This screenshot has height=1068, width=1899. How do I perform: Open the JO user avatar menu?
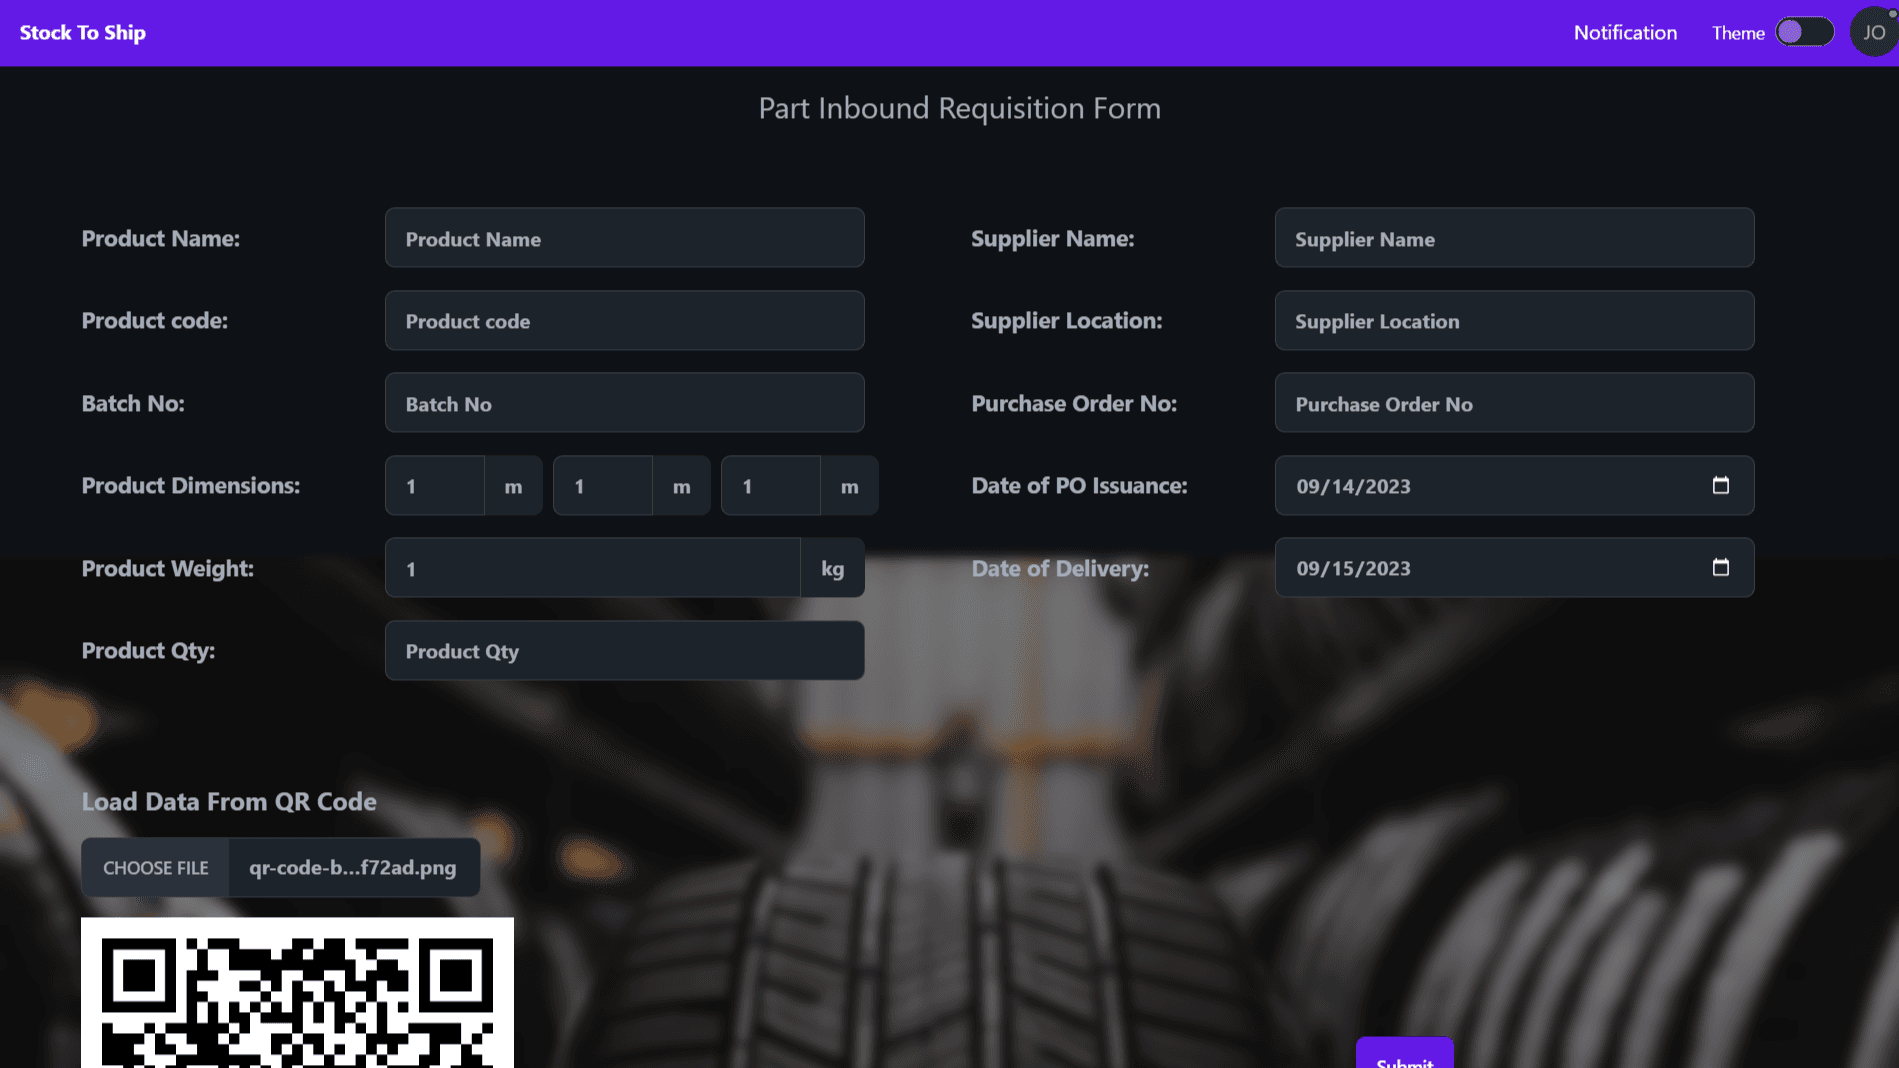click(x=1873, y=32)
